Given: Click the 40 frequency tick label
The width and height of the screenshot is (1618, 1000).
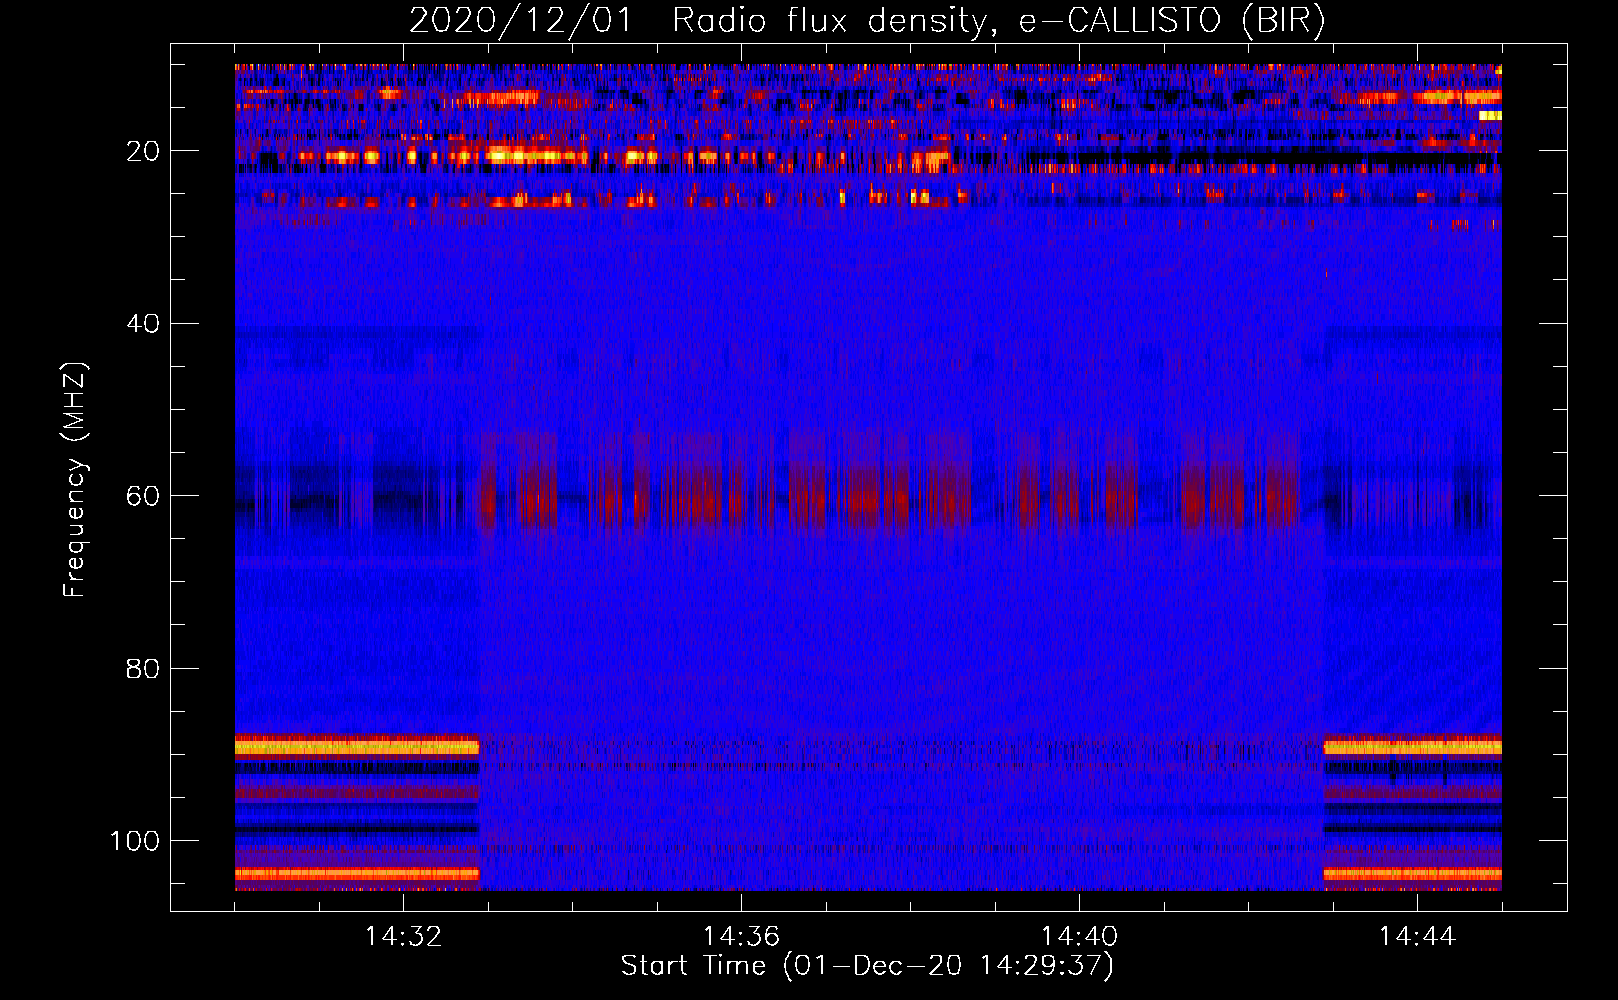Looking at the screenshot, I should 143,324.
